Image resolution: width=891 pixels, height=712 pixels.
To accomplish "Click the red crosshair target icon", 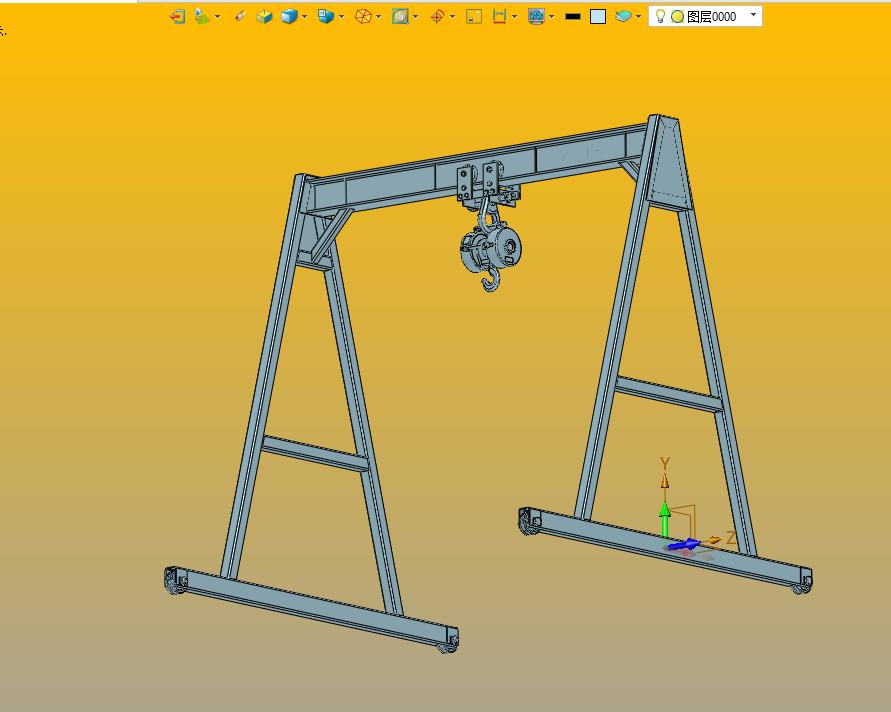I will tap(437, 16).
